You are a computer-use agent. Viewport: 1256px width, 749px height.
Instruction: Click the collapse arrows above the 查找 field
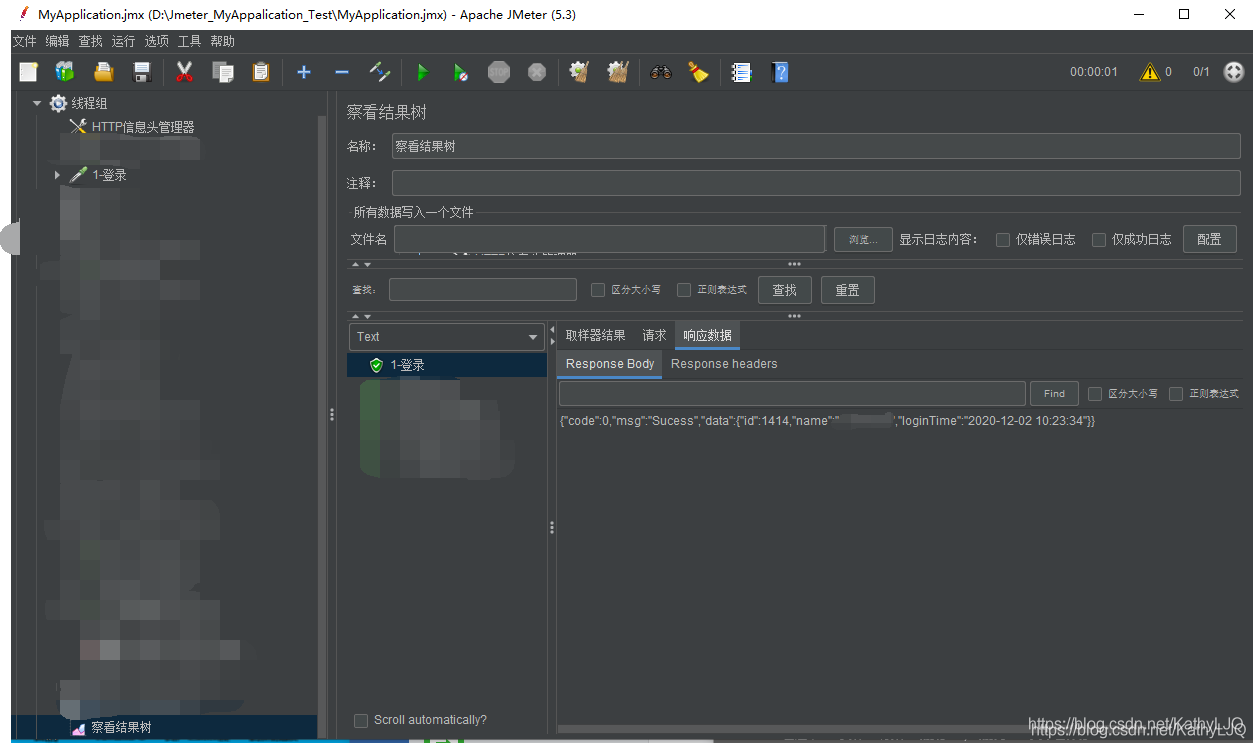coord(361,265)
